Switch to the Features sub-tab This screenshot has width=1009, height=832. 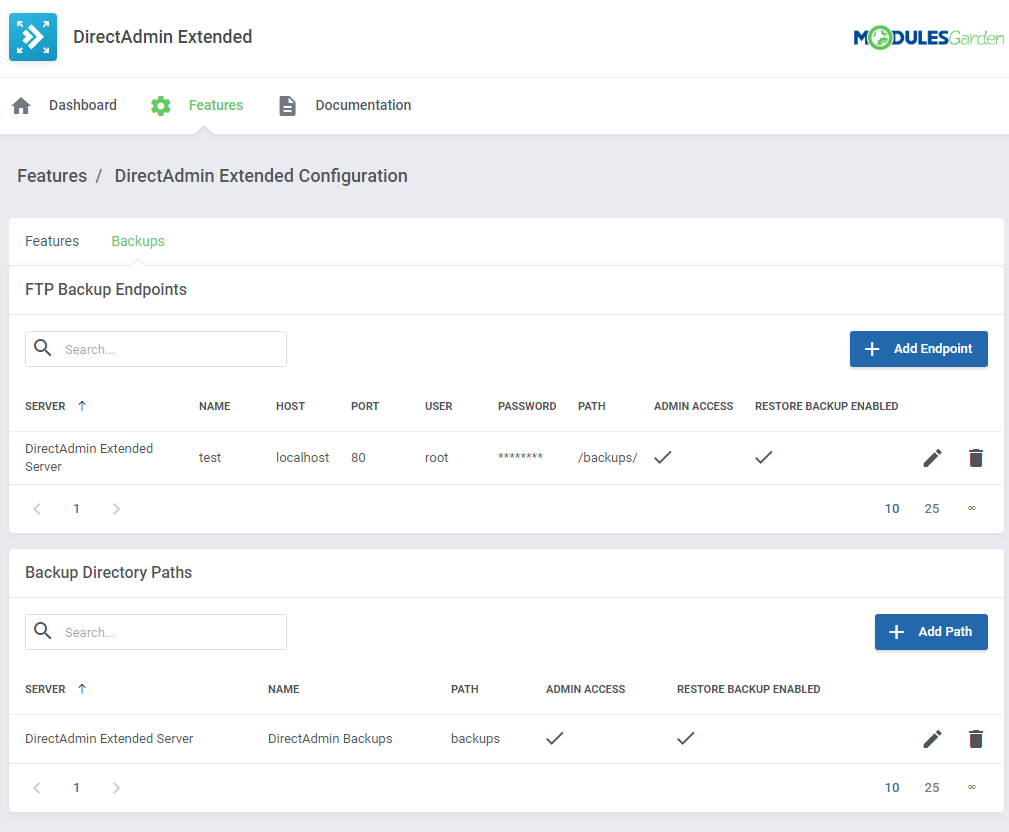pyautogui.click(x=52, y=241)
